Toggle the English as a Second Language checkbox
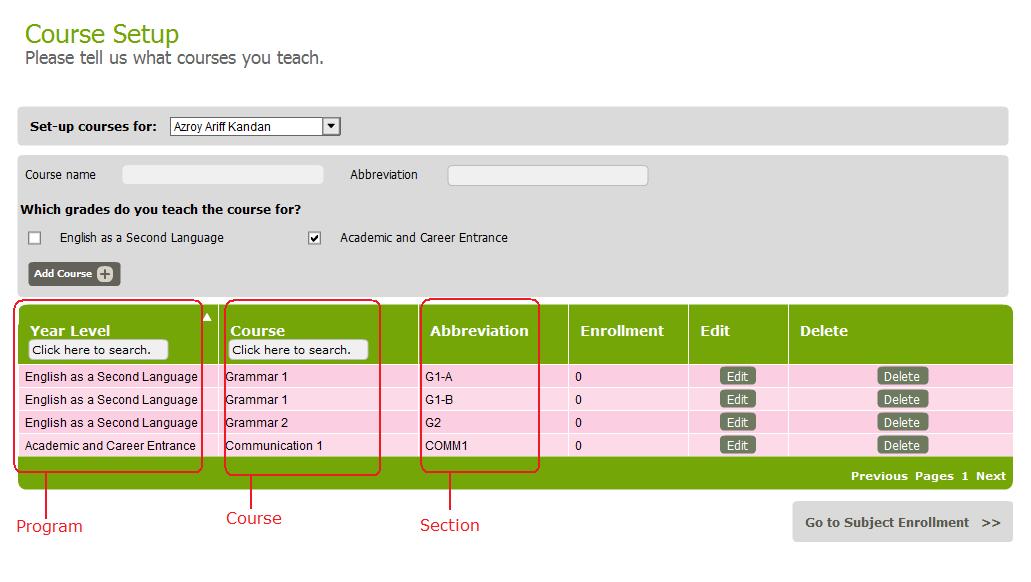 click(x=35, y=238)
